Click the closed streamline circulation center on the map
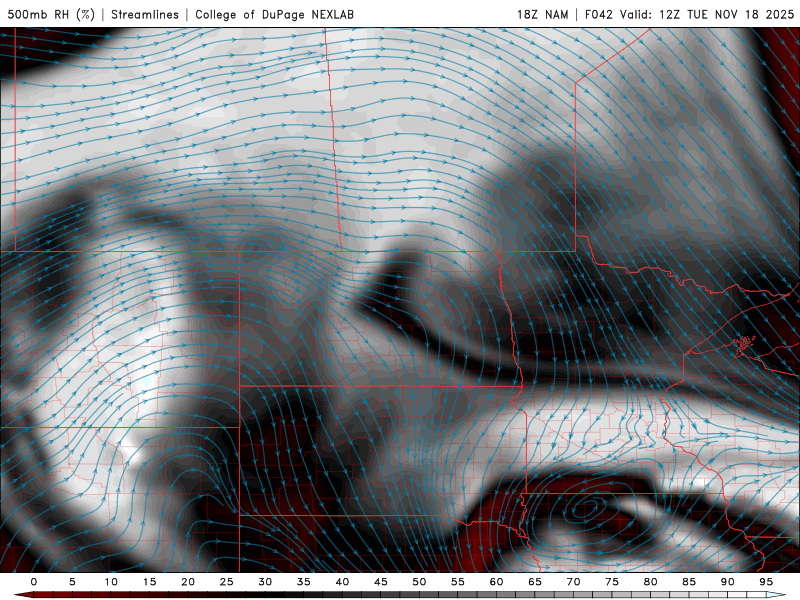Viewport: 800px width, 600px height. [585, 509]
